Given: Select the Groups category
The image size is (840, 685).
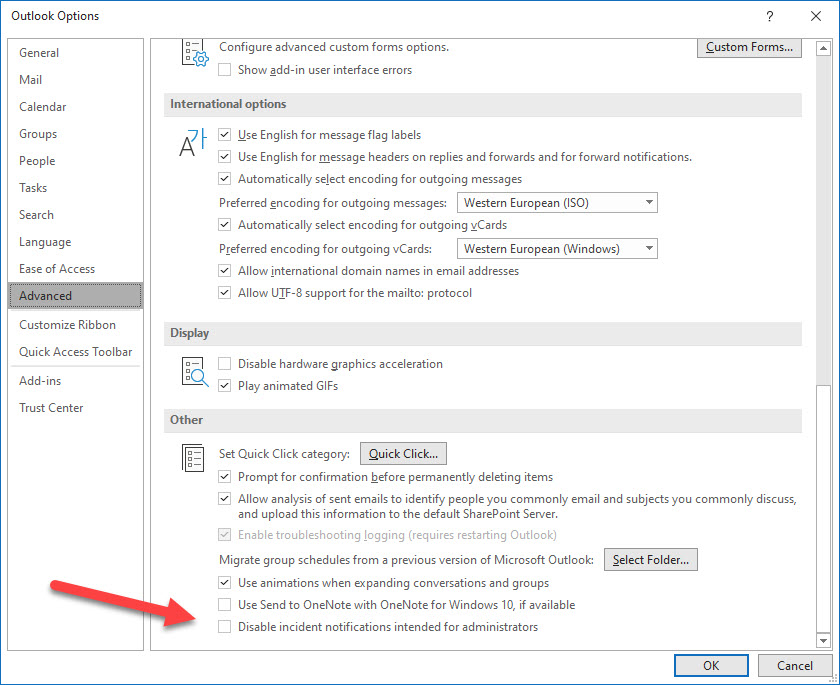Looking at the screenshot, I should point(76,134).
